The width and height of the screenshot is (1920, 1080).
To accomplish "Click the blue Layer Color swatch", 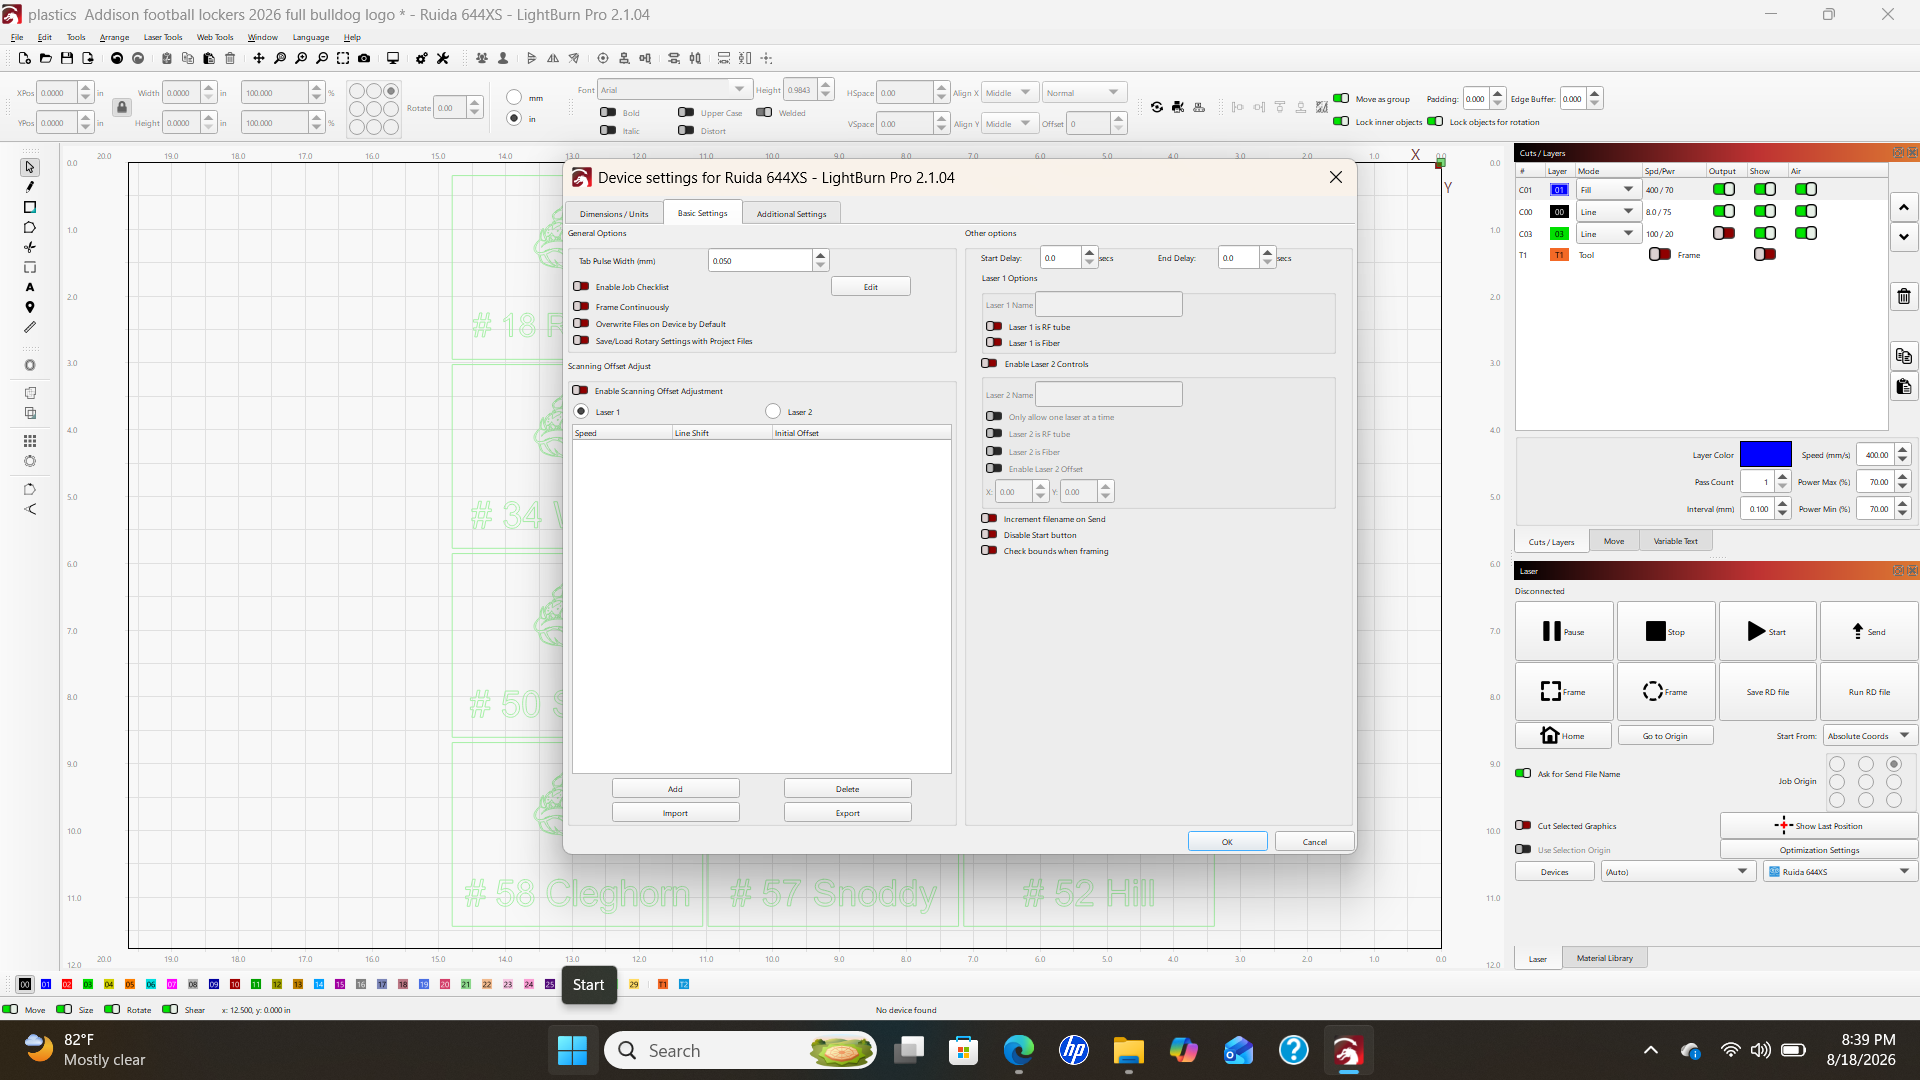I will tap(1766, 455).
